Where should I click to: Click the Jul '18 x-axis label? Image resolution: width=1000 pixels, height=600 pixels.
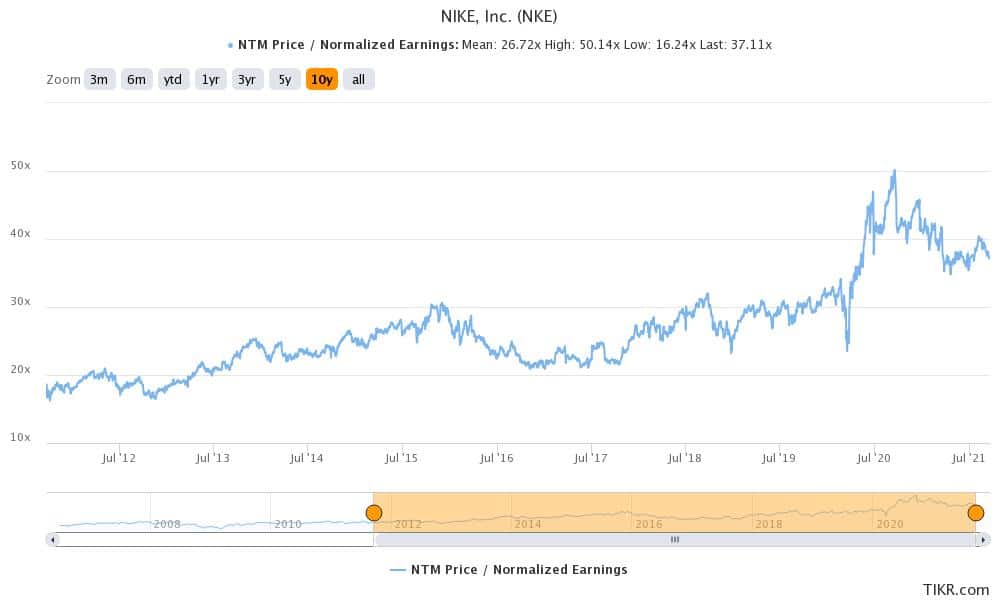point(684,458)
